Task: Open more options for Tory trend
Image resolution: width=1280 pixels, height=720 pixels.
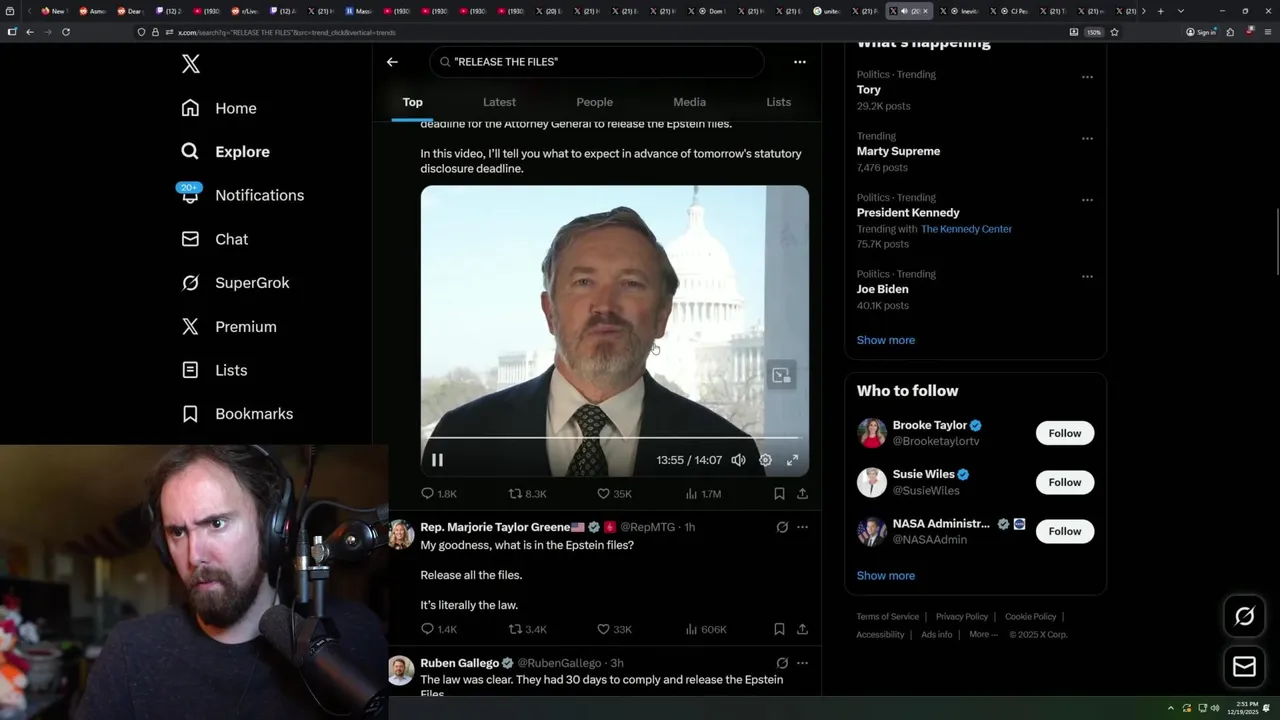Action: pos(1087,77)
